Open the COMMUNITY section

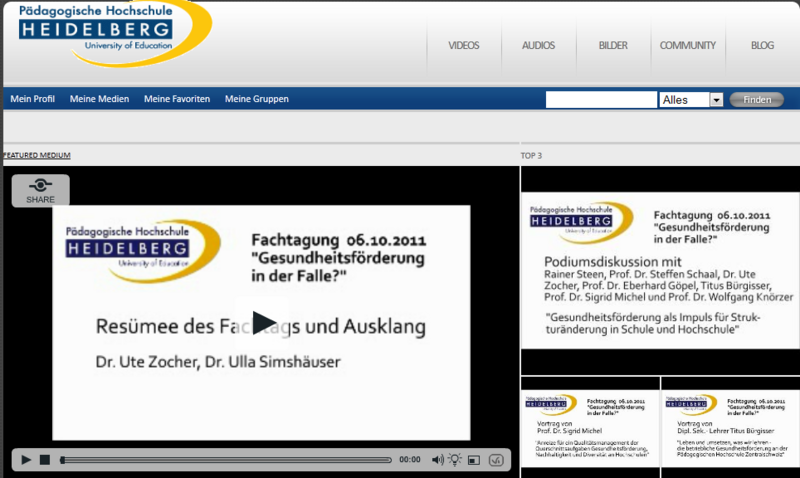687,45
